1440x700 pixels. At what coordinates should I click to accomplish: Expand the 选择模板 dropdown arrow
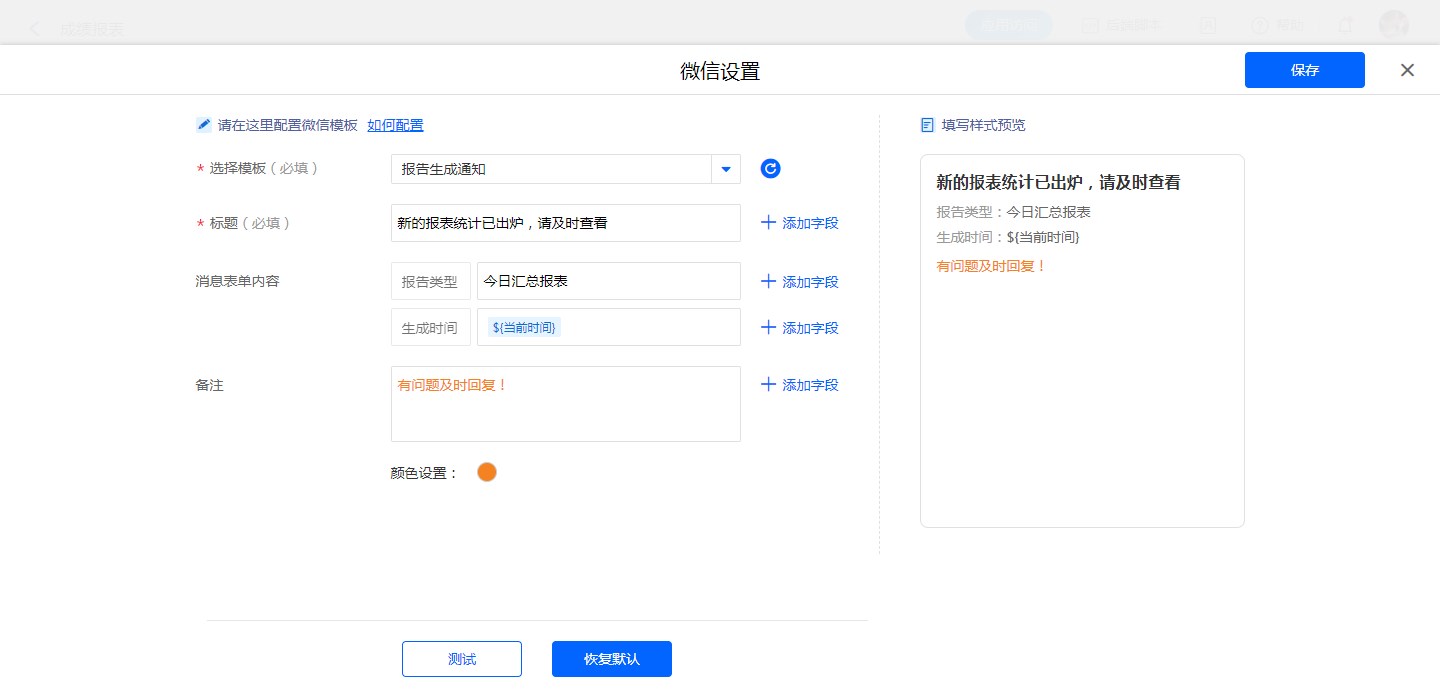(726, 169)
